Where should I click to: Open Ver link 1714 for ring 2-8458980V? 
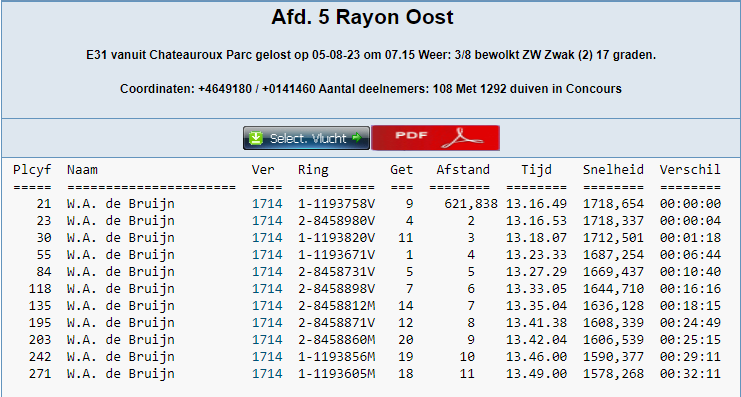click(267, 221)
